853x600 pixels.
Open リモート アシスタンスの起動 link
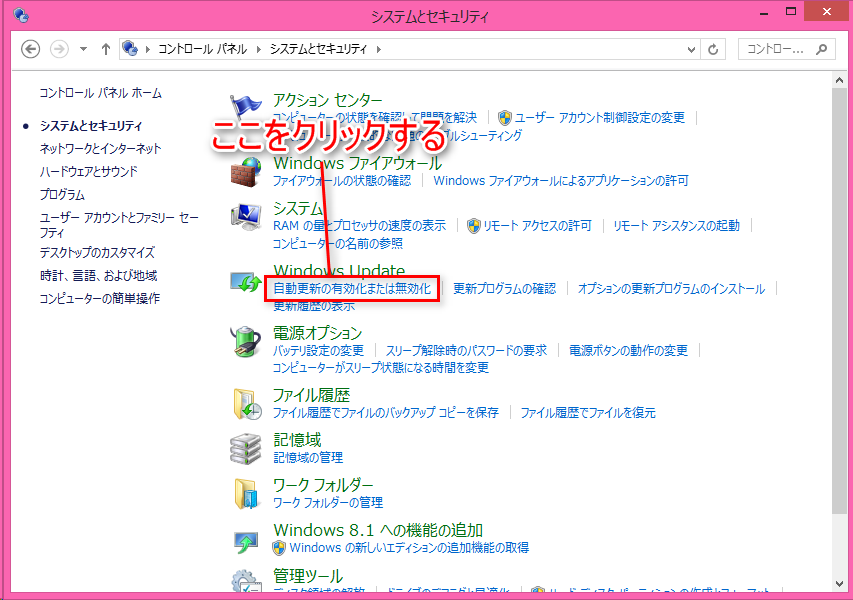[x=676, y=226]
